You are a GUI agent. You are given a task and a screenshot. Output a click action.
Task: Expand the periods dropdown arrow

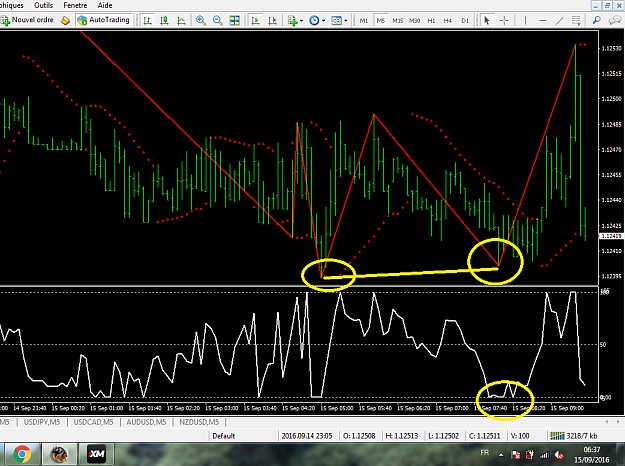click(x=323, y=20)
